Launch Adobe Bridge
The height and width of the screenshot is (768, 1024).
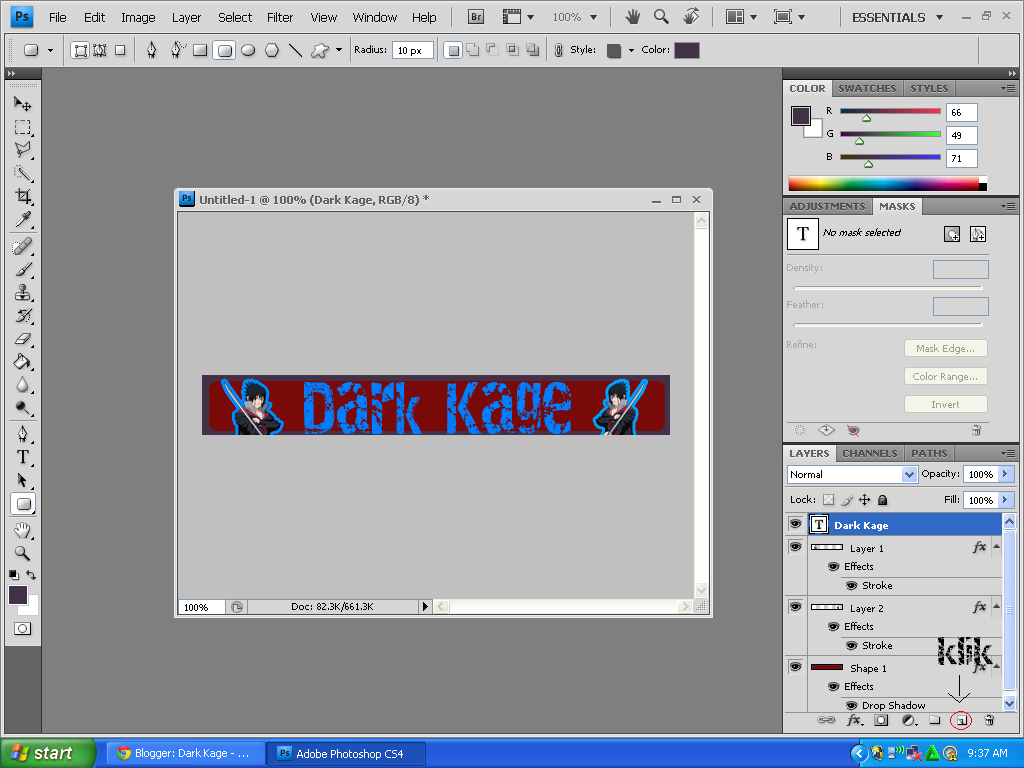point(476,17)
